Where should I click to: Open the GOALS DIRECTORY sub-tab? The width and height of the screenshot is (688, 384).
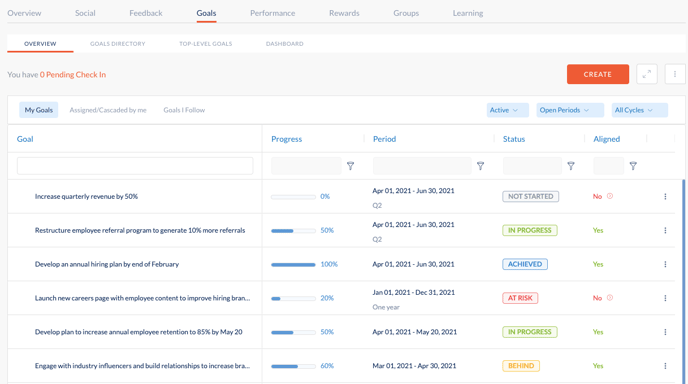(x=118, y=43)
